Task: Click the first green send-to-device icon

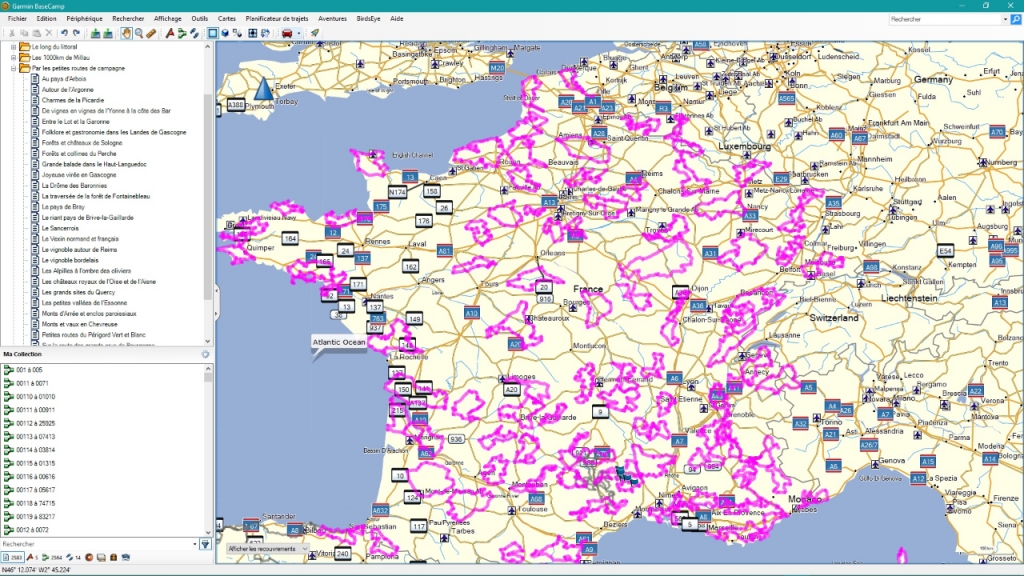Action: [95, 33]
